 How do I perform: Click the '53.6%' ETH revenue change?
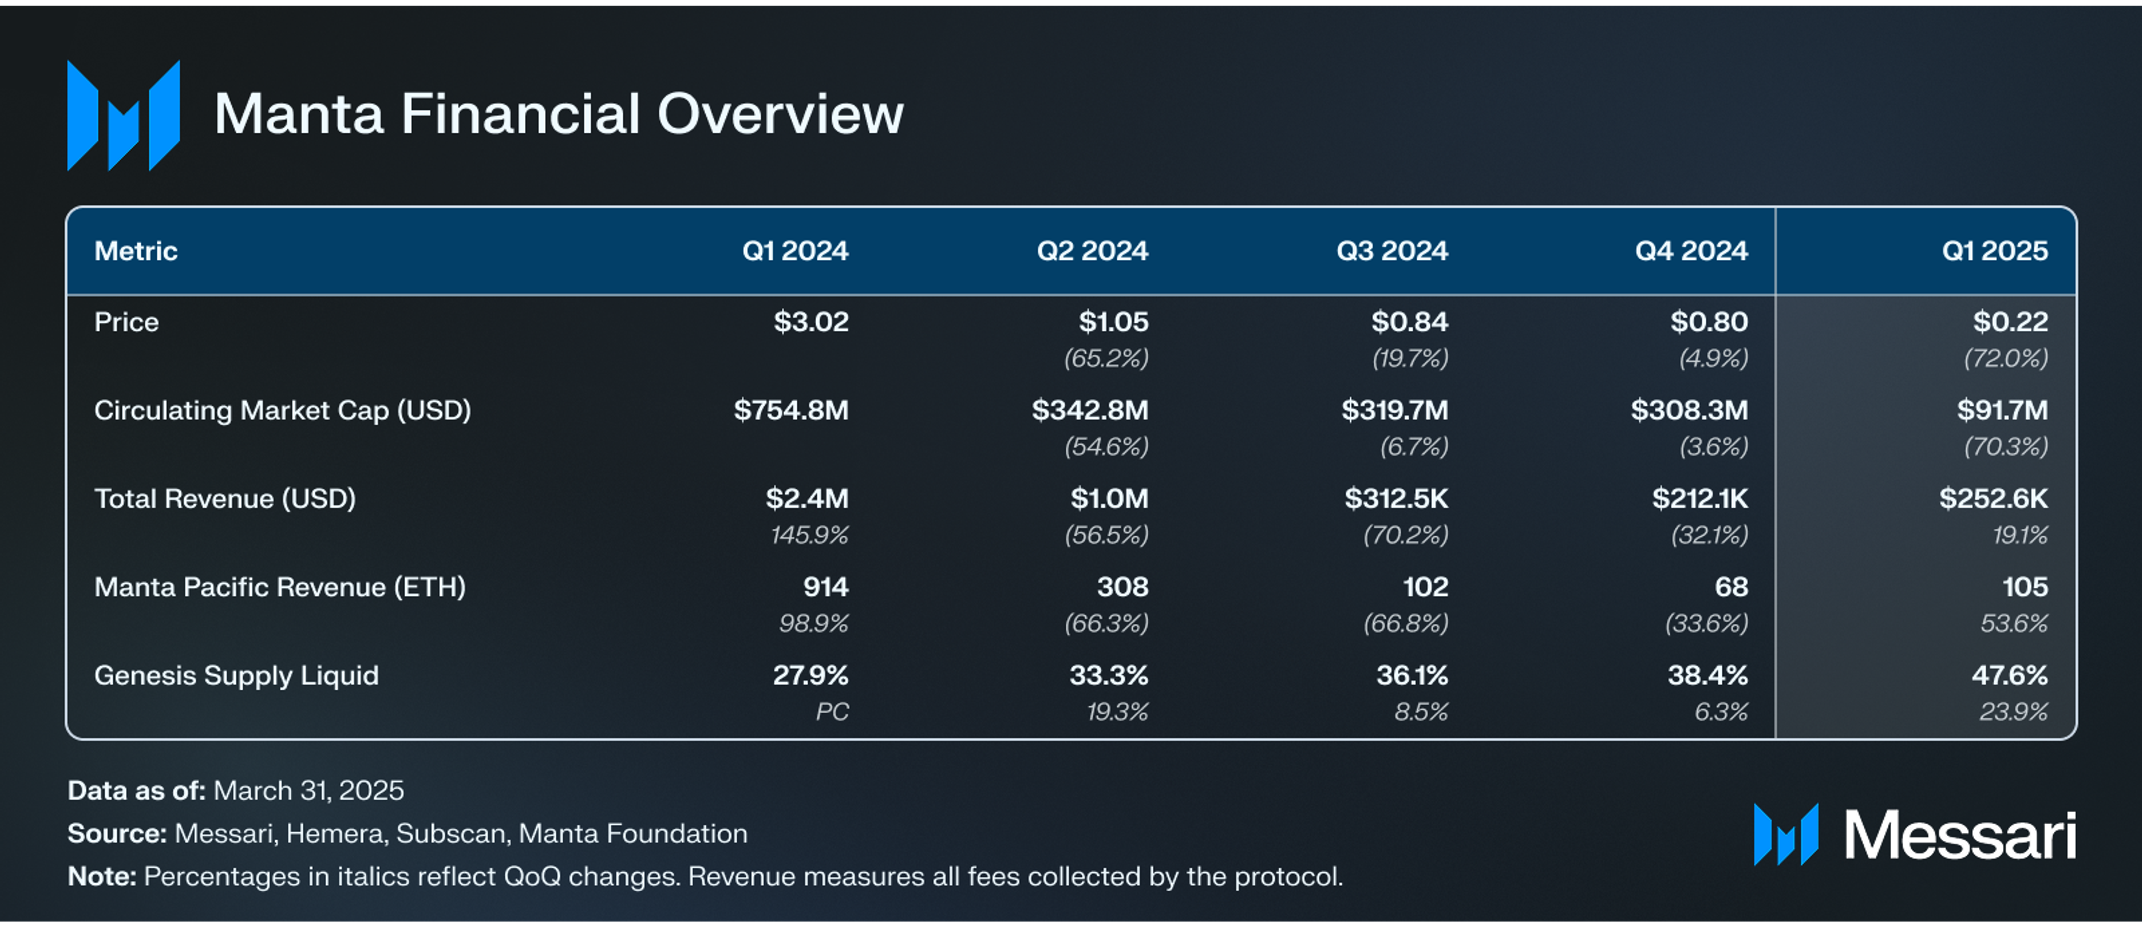pyautogui.click(x=2014, y=623)
